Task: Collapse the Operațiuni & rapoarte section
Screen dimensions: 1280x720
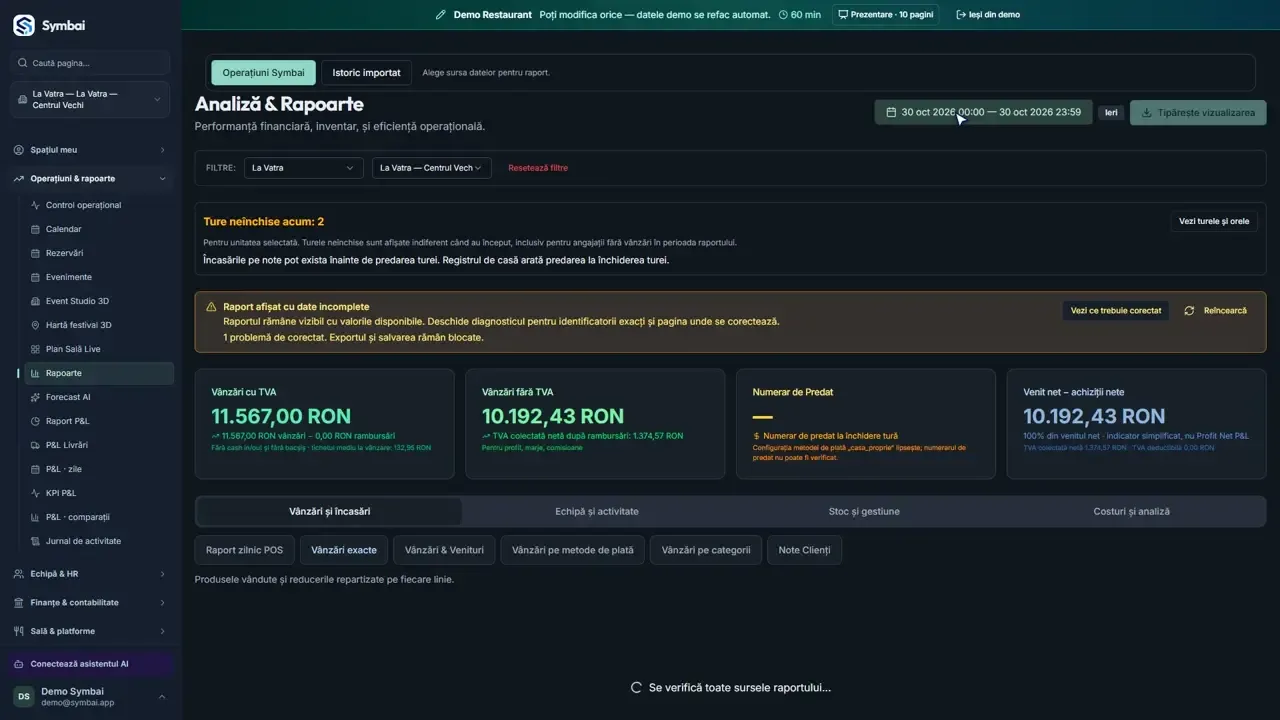Action: coord(90,179)
